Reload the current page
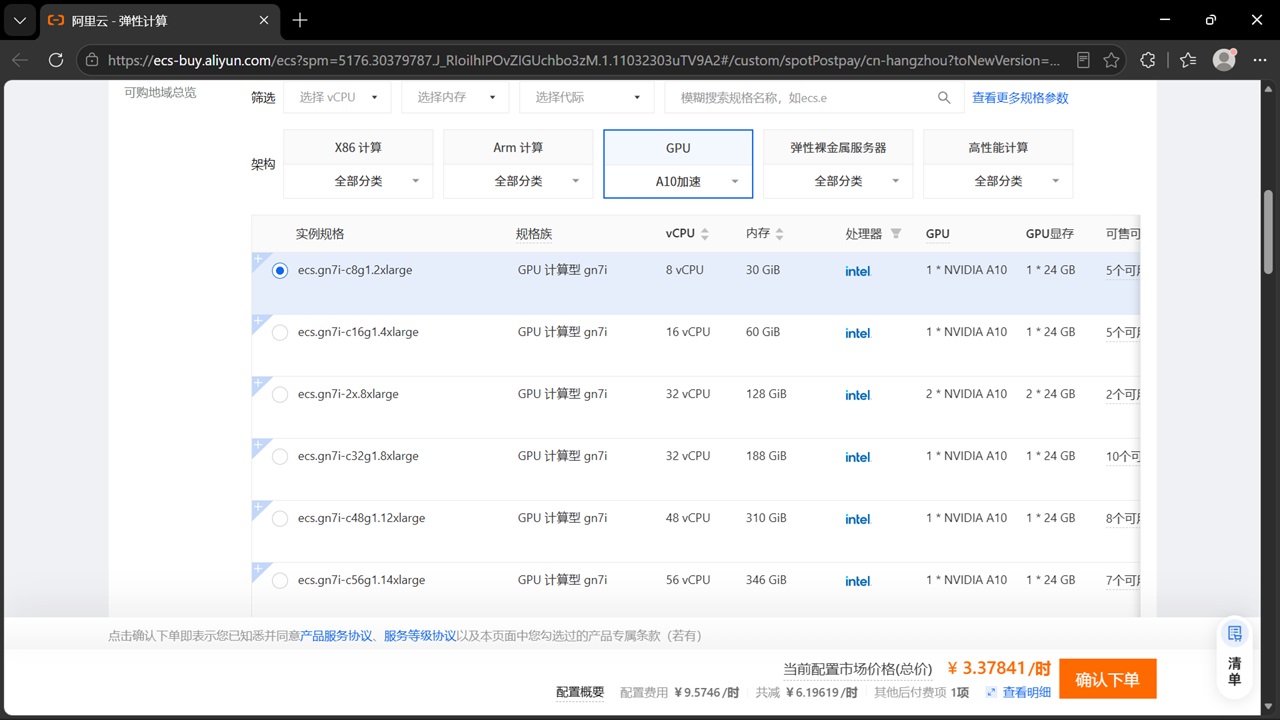Screen dimensions: 1280x720 coord(56,60)
